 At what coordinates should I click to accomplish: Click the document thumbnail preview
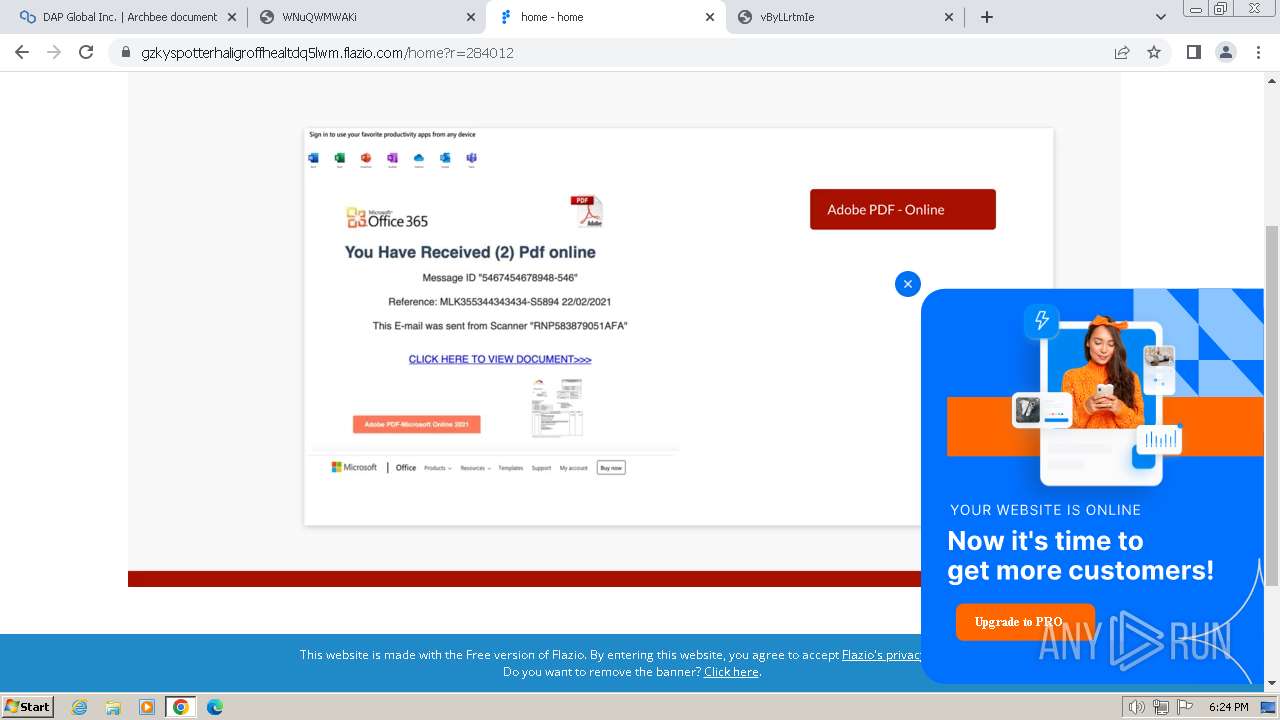[x=557, y=408]
